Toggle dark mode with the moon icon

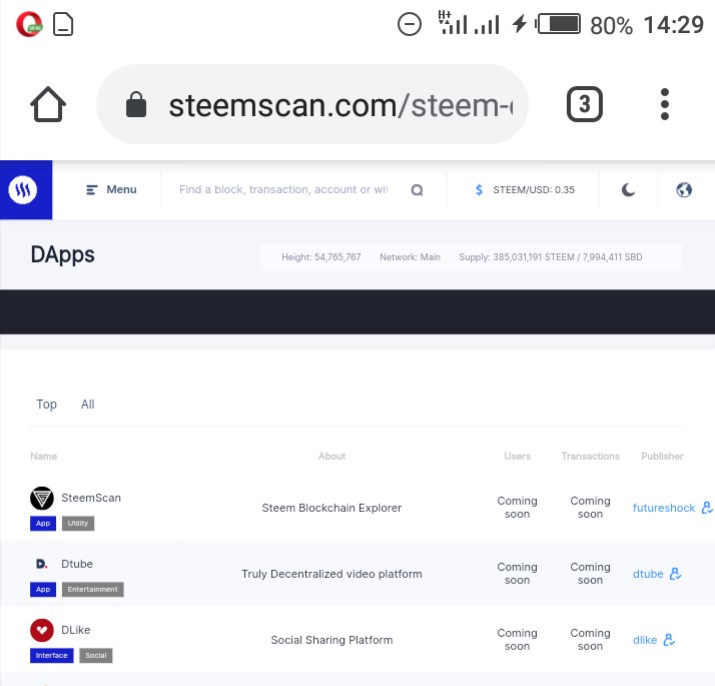click(x=628, y=190)
